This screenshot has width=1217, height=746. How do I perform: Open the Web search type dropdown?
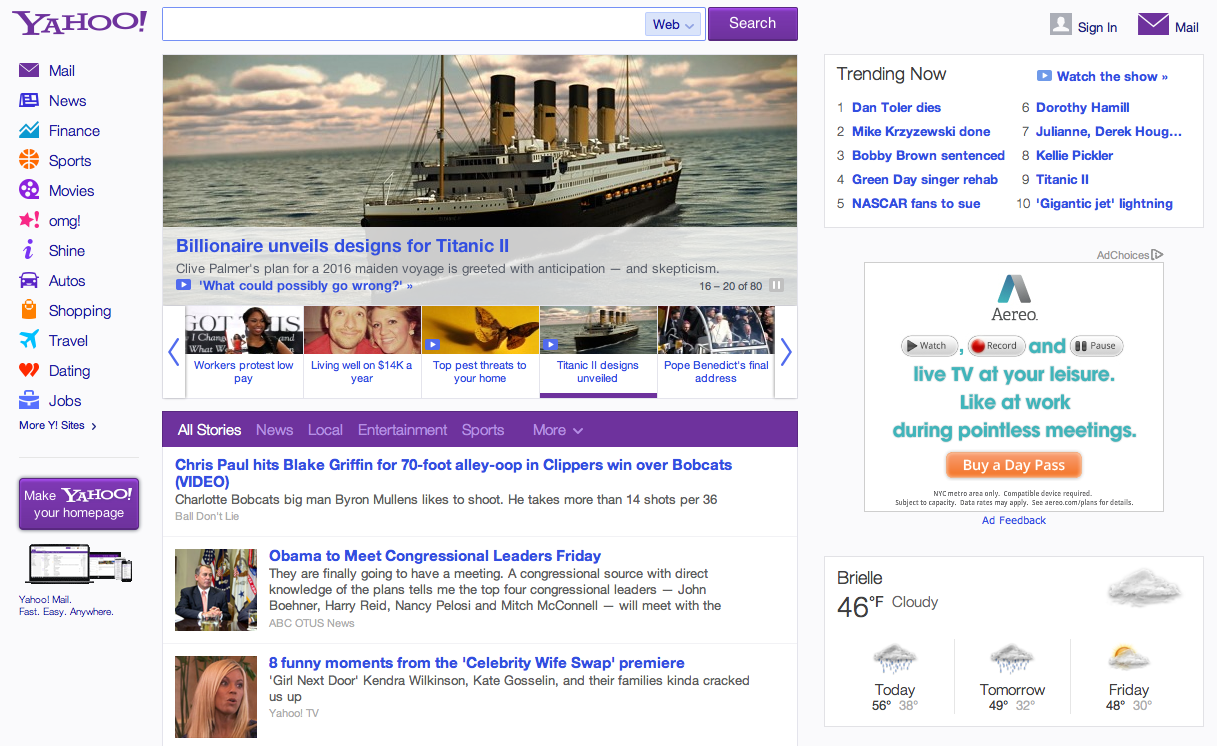coord(673,25)
